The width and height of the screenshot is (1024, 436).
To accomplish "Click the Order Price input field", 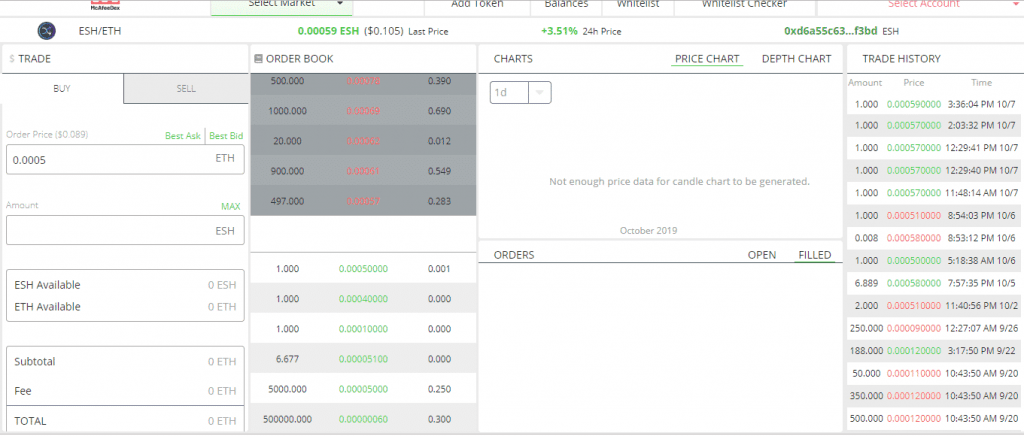I will pos(110,159).
